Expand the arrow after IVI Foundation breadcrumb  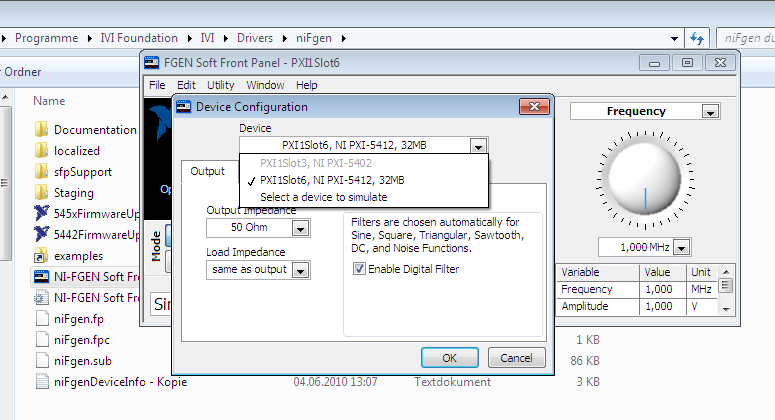tap(190, 38)
